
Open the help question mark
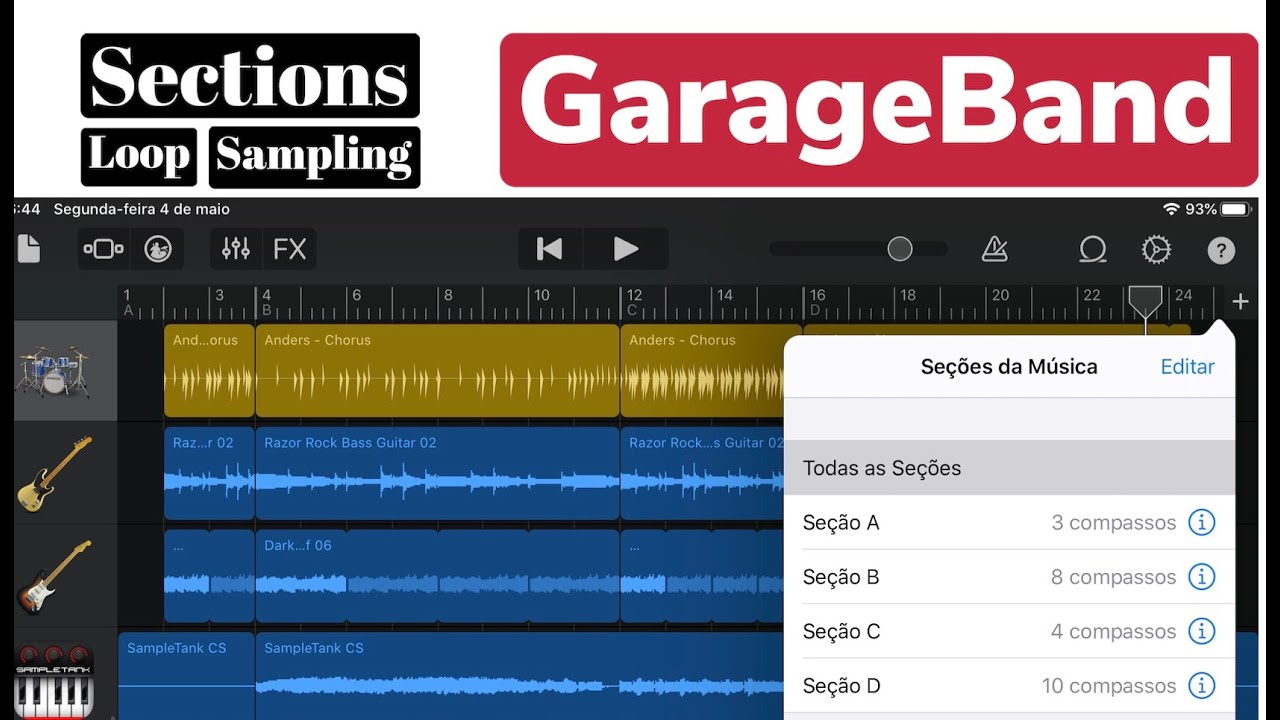click(x=1221, y=250)
